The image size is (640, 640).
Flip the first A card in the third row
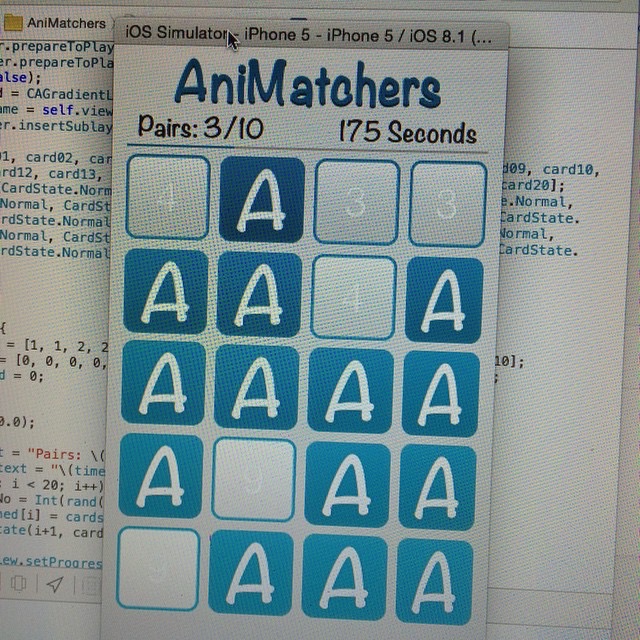[x=163, y=383]
